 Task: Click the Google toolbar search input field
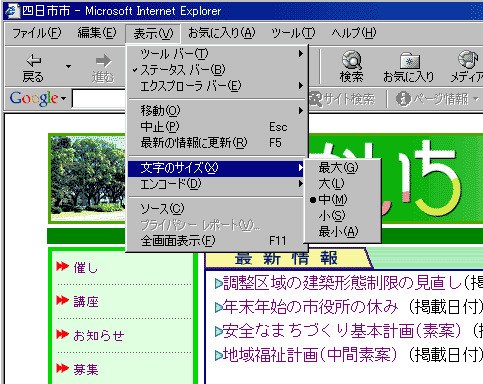pos(99,99)
